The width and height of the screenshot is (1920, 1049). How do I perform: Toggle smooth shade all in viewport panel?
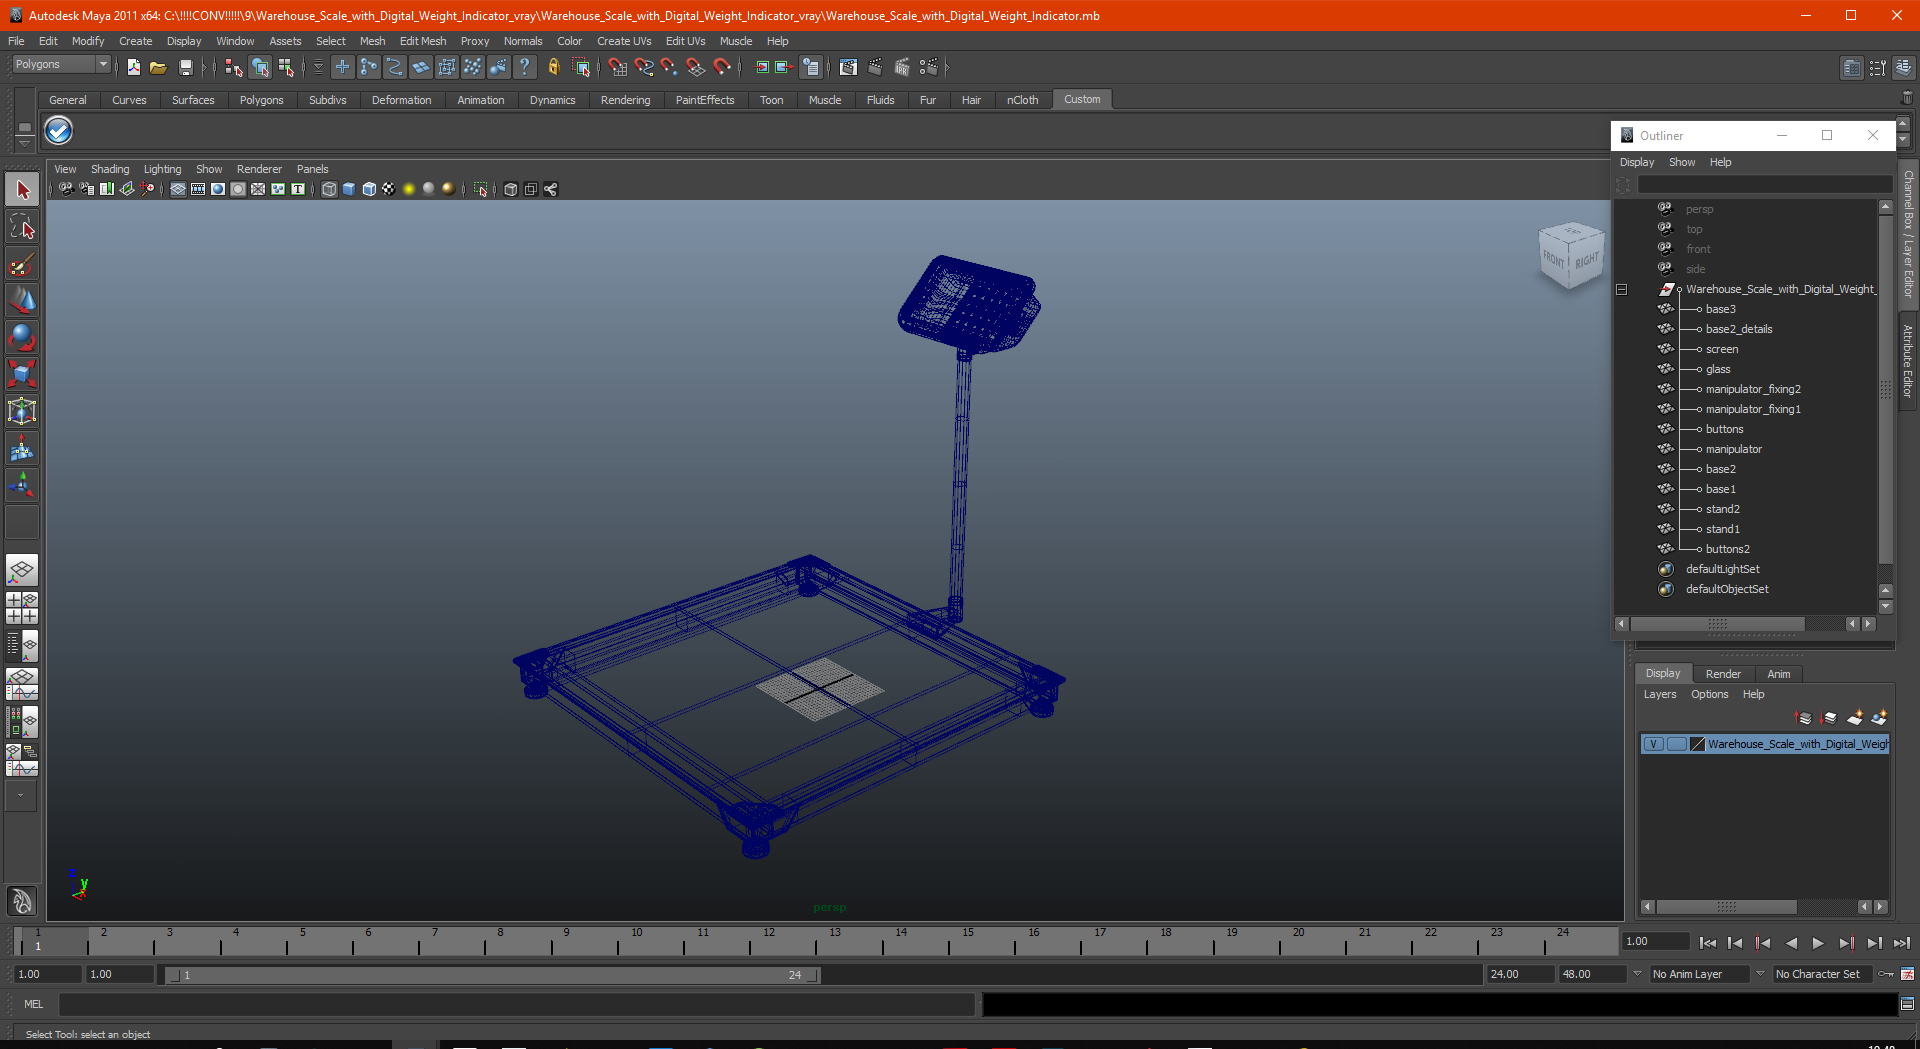349,189
